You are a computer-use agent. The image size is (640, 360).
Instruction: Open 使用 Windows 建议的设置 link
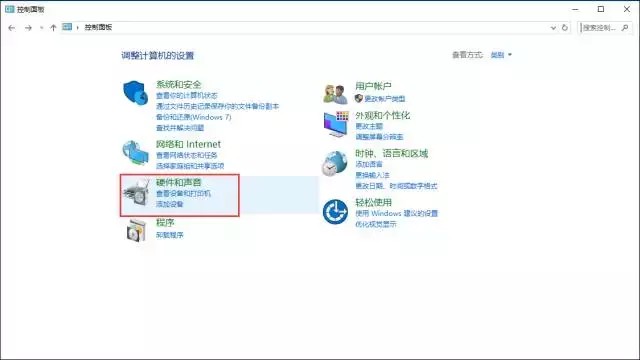point(396,213)
